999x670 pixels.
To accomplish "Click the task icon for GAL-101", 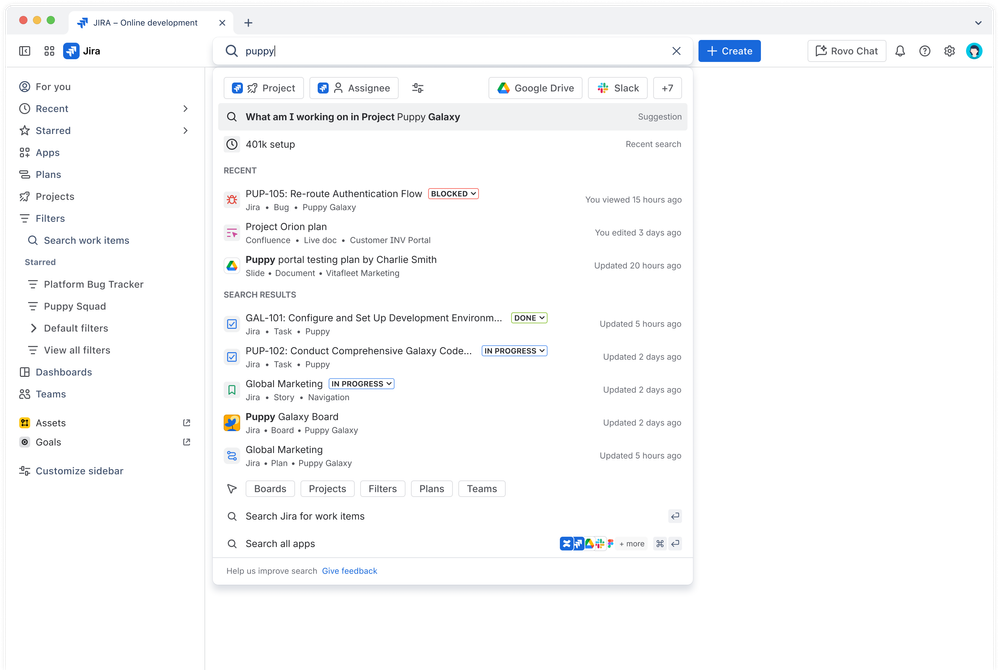I will 232,324.
